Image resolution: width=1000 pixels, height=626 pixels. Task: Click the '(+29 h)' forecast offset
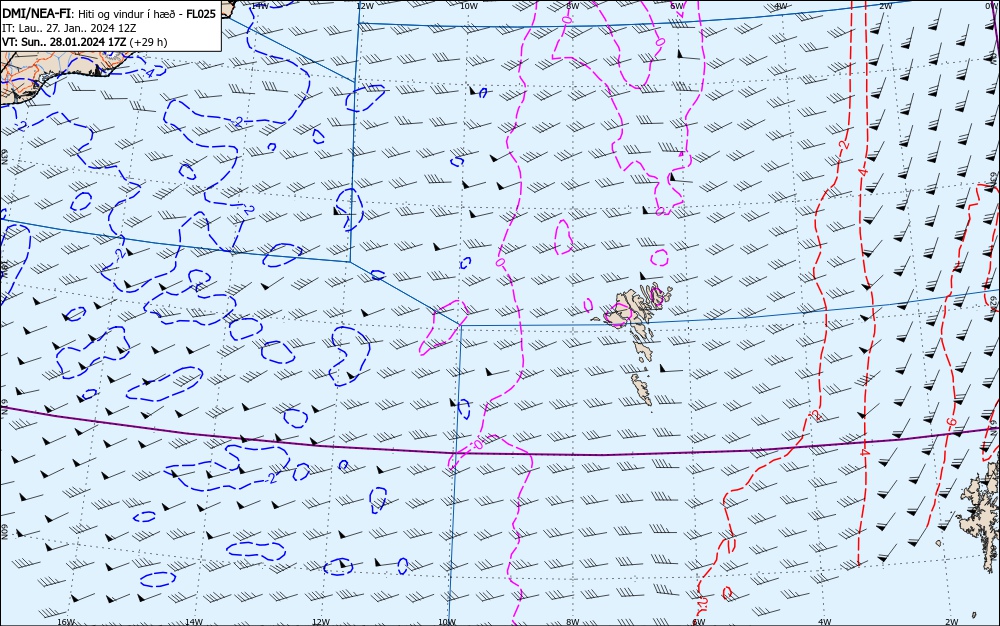coord(148,42)
